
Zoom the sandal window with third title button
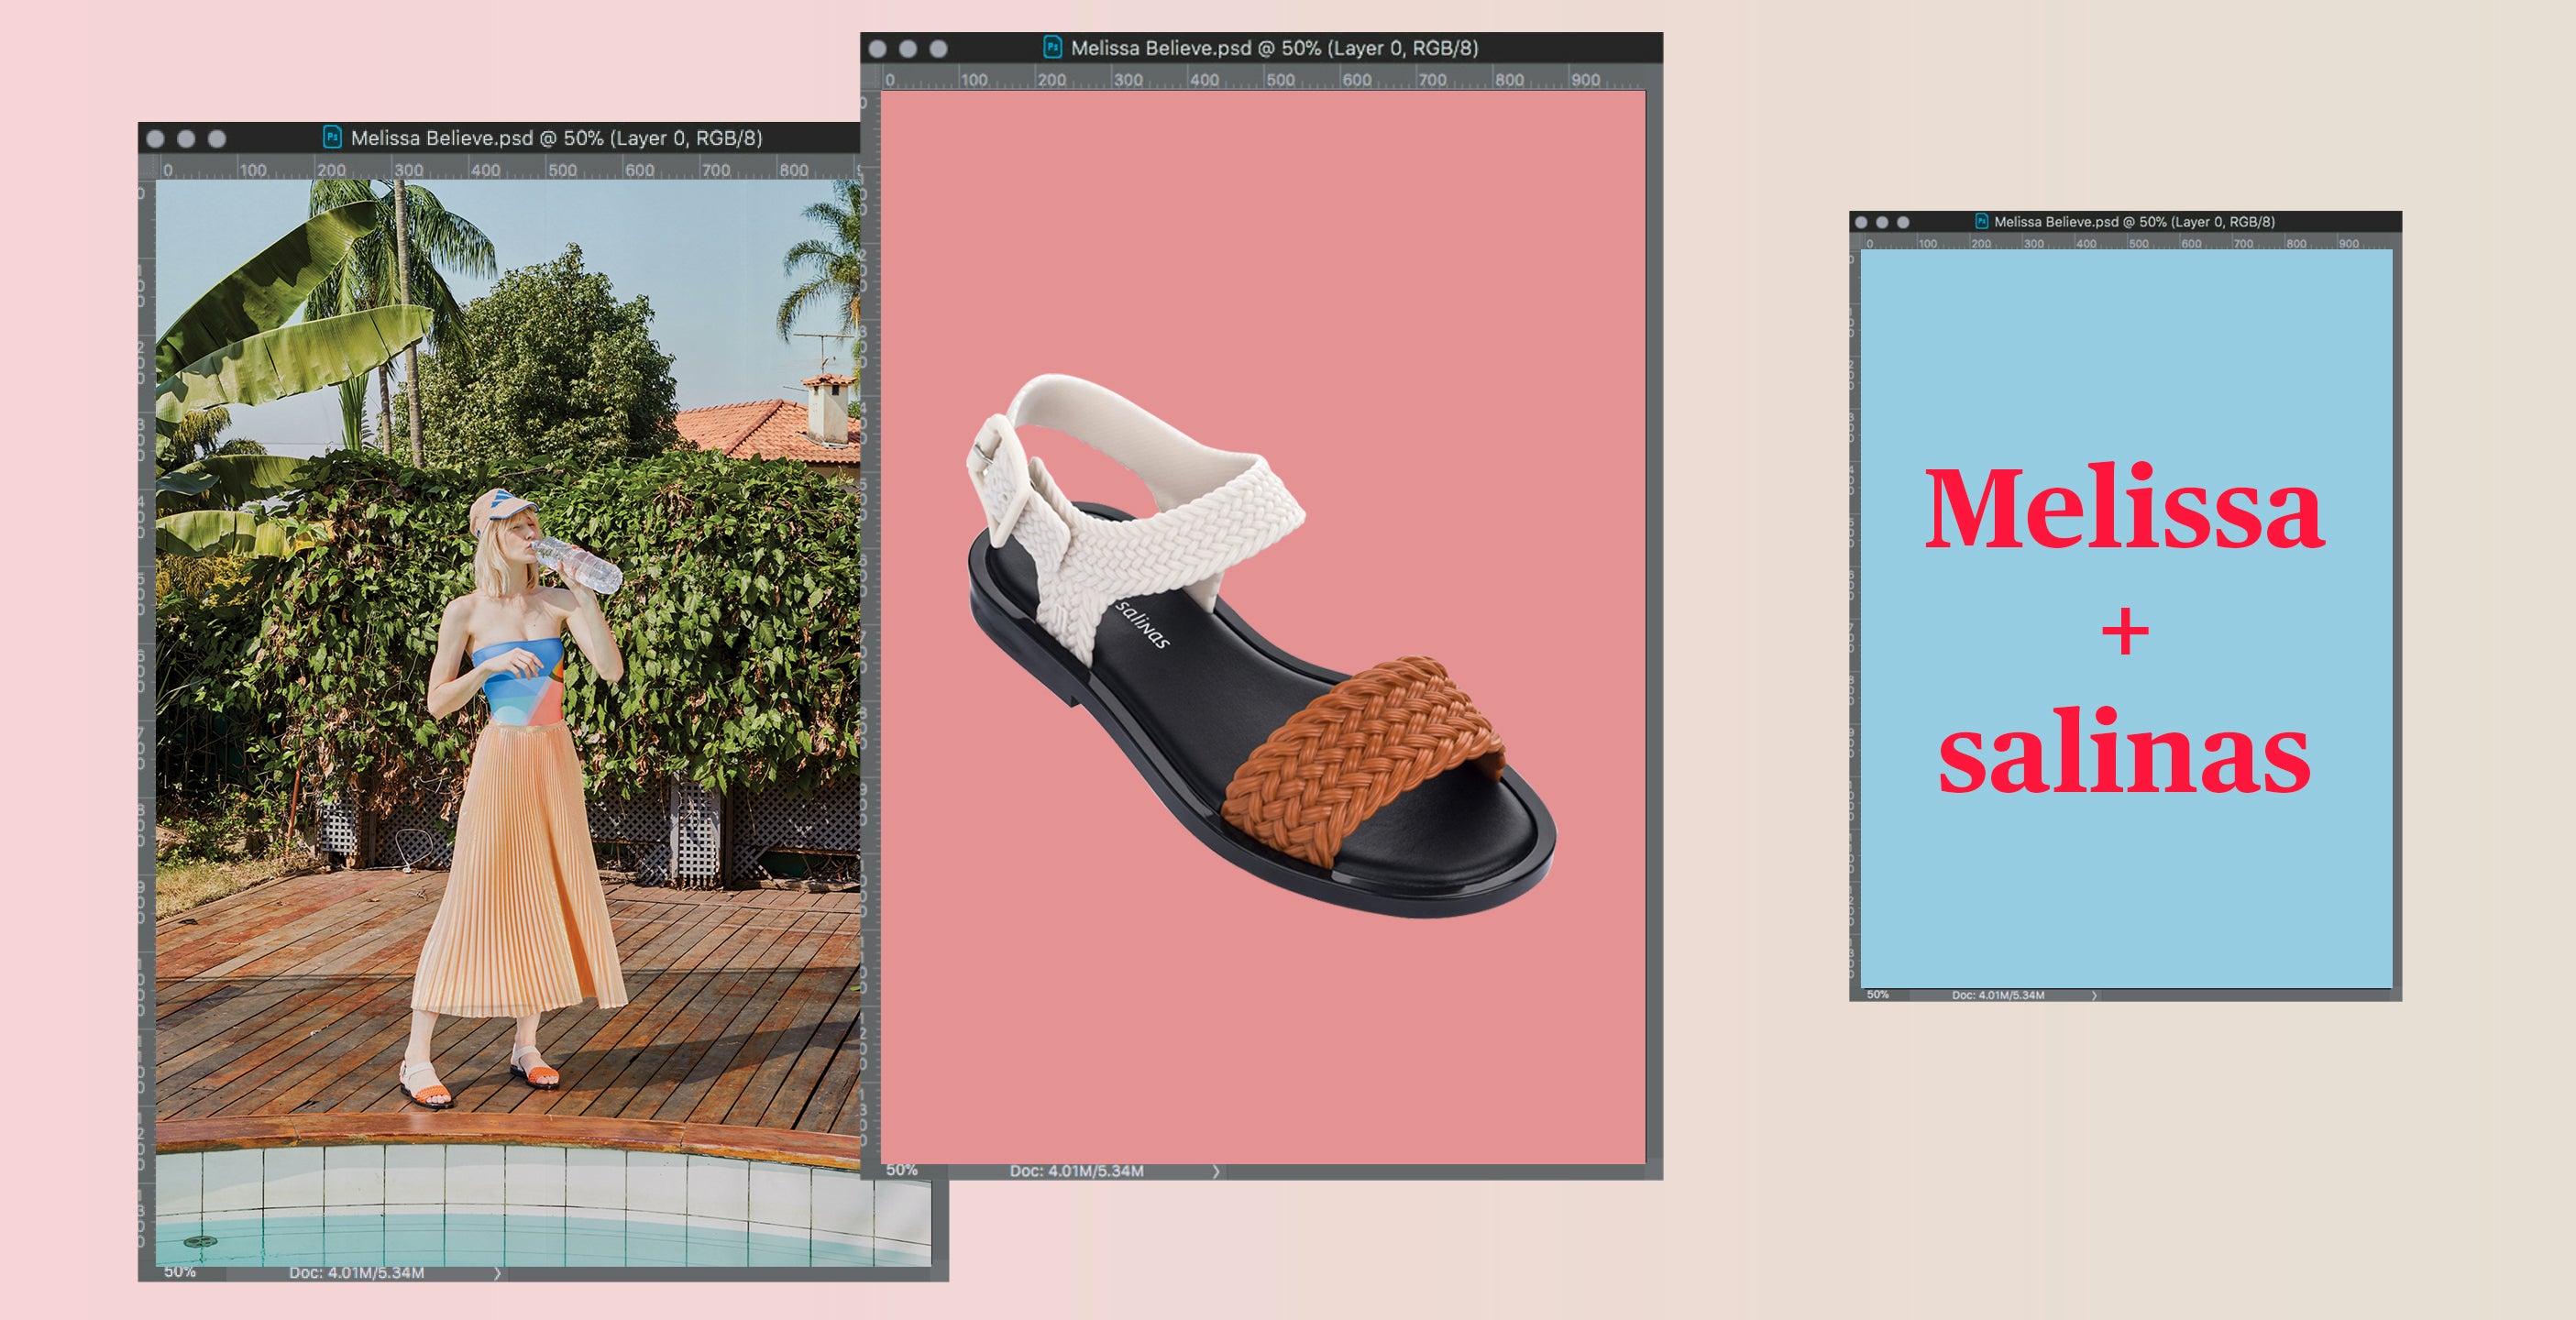tap(938, 48)
